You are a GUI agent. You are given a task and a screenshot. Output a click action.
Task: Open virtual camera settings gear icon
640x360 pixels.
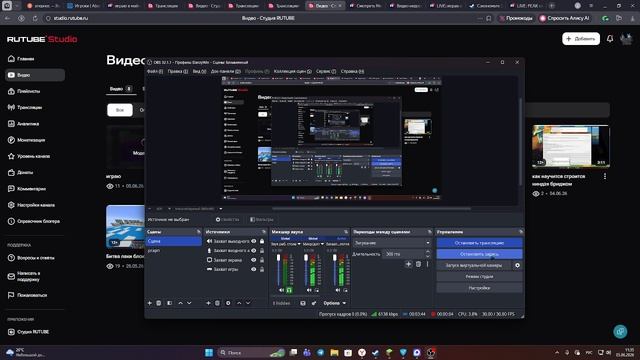click(517, 265)
